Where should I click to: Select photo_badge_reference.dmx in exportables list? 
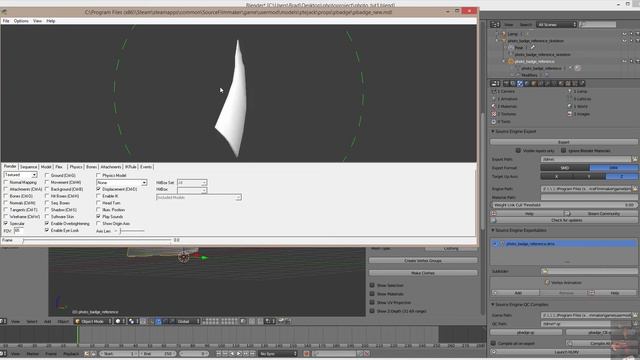[x=564, y=244]
